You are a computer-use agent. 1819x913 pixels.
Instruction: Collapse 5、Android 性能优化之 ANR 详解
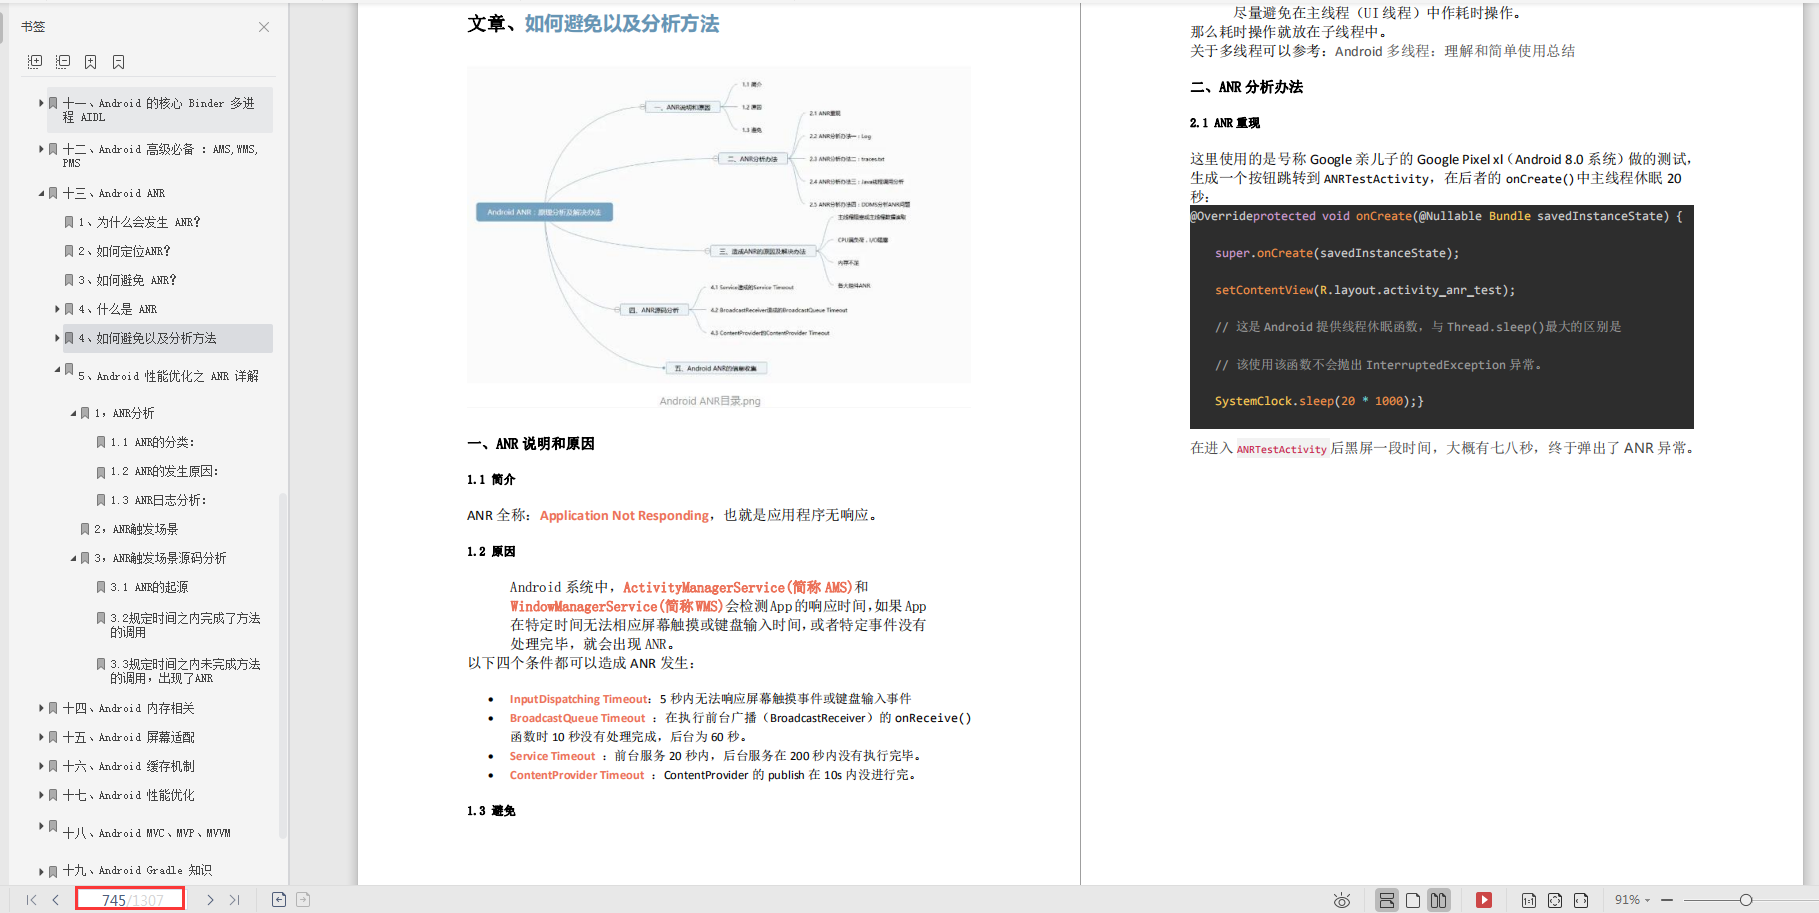click(x=57, y=370)
